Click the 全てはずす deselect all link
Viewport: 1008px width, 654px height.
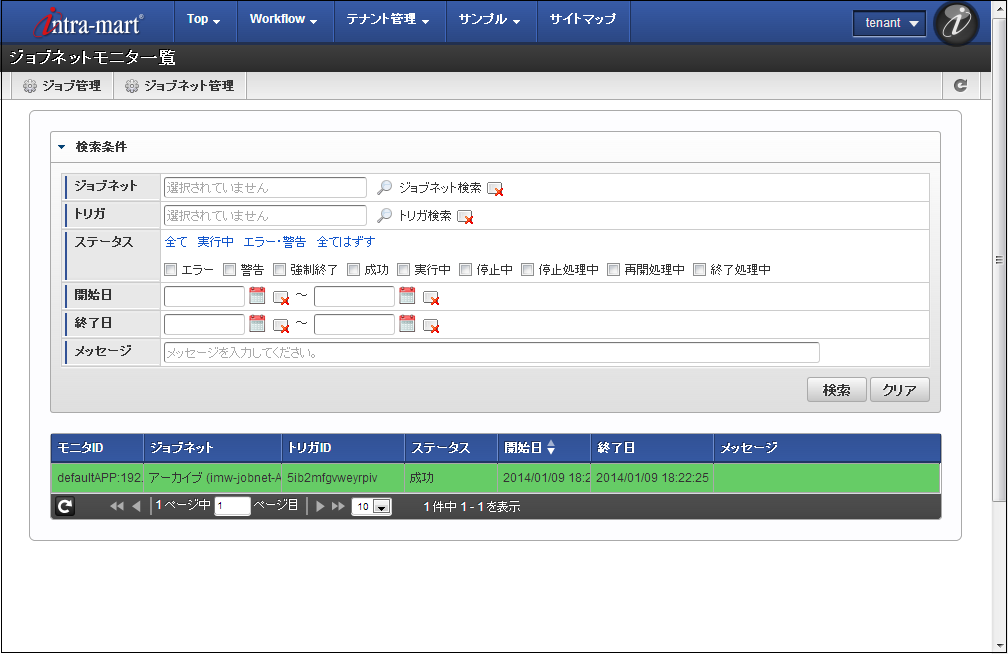(345, 242)
